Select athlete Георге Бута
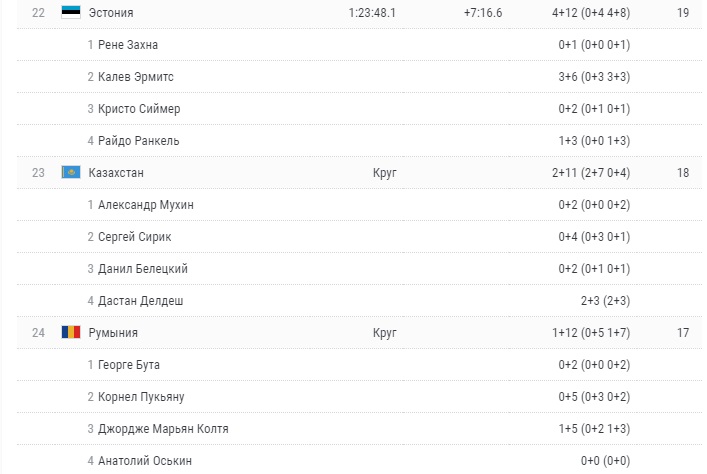Image resolution: width=707 pixels, height=474 pixels. [x=129, y=365]
